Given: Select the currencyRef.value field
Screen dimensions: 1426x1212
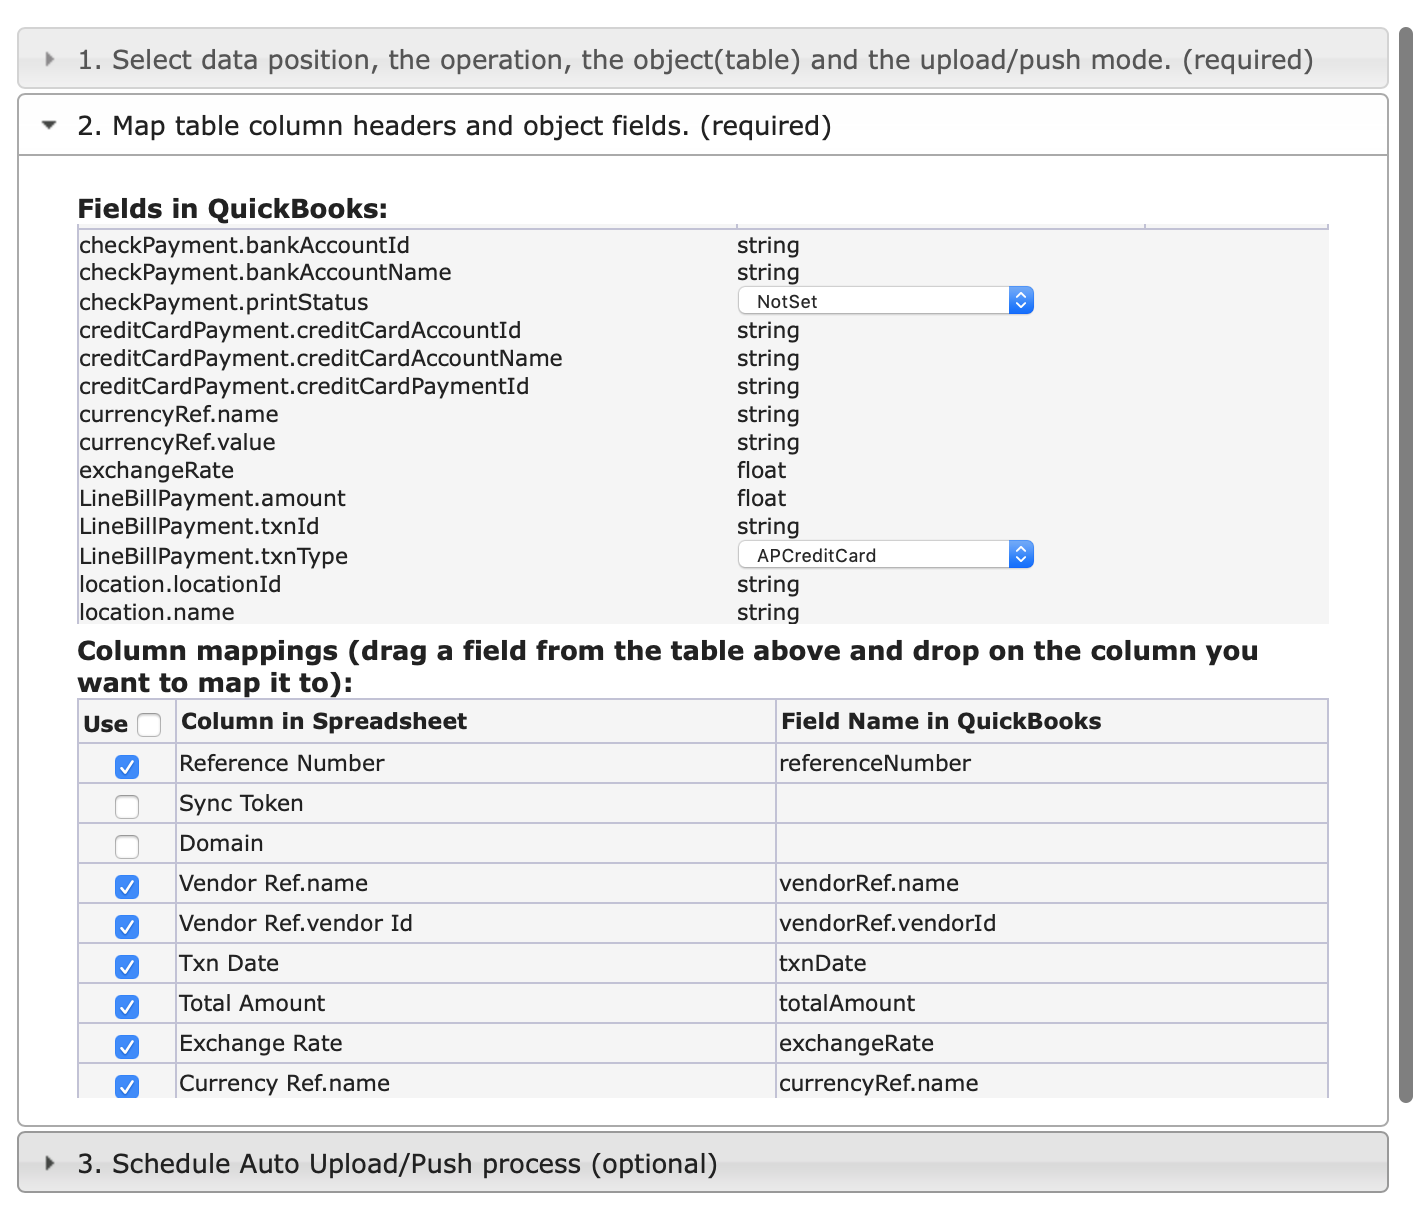Looking at the screenshot, I should click(177, 442).
